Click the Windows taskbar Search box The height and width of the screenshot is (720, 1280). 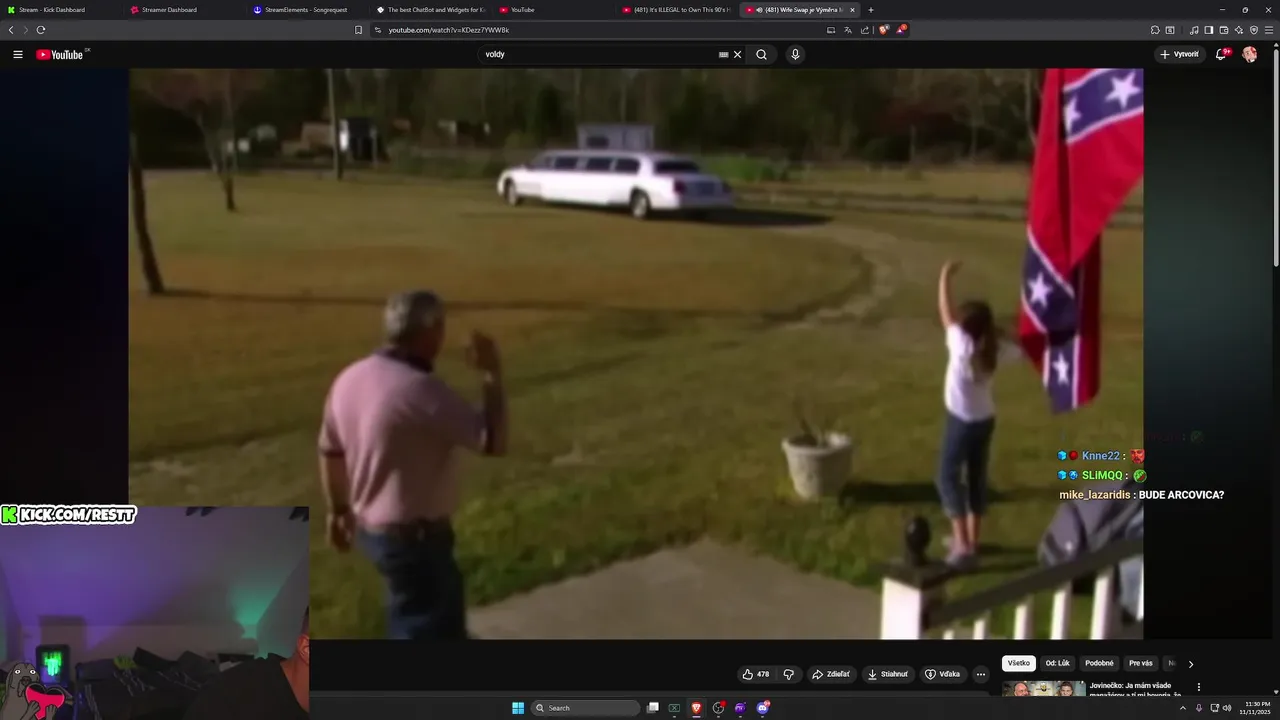tap(585, 708)
